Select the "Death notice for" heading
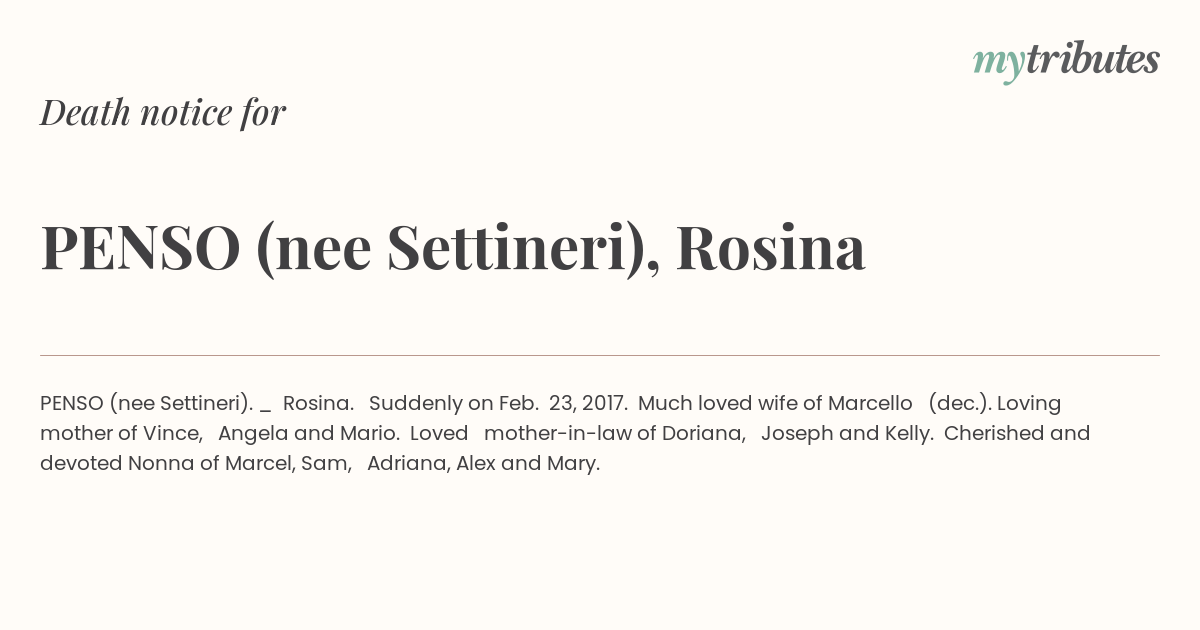The width and height of the screenshot is (1200, 630). [163, 113]
